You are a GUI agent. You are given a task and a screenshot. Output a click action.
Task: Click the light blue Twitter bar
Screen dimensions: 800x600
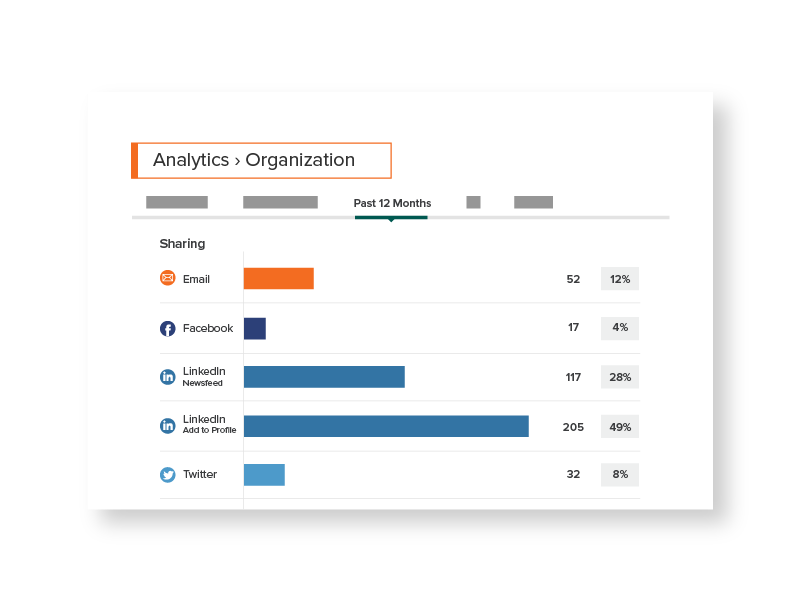[264, 475]
